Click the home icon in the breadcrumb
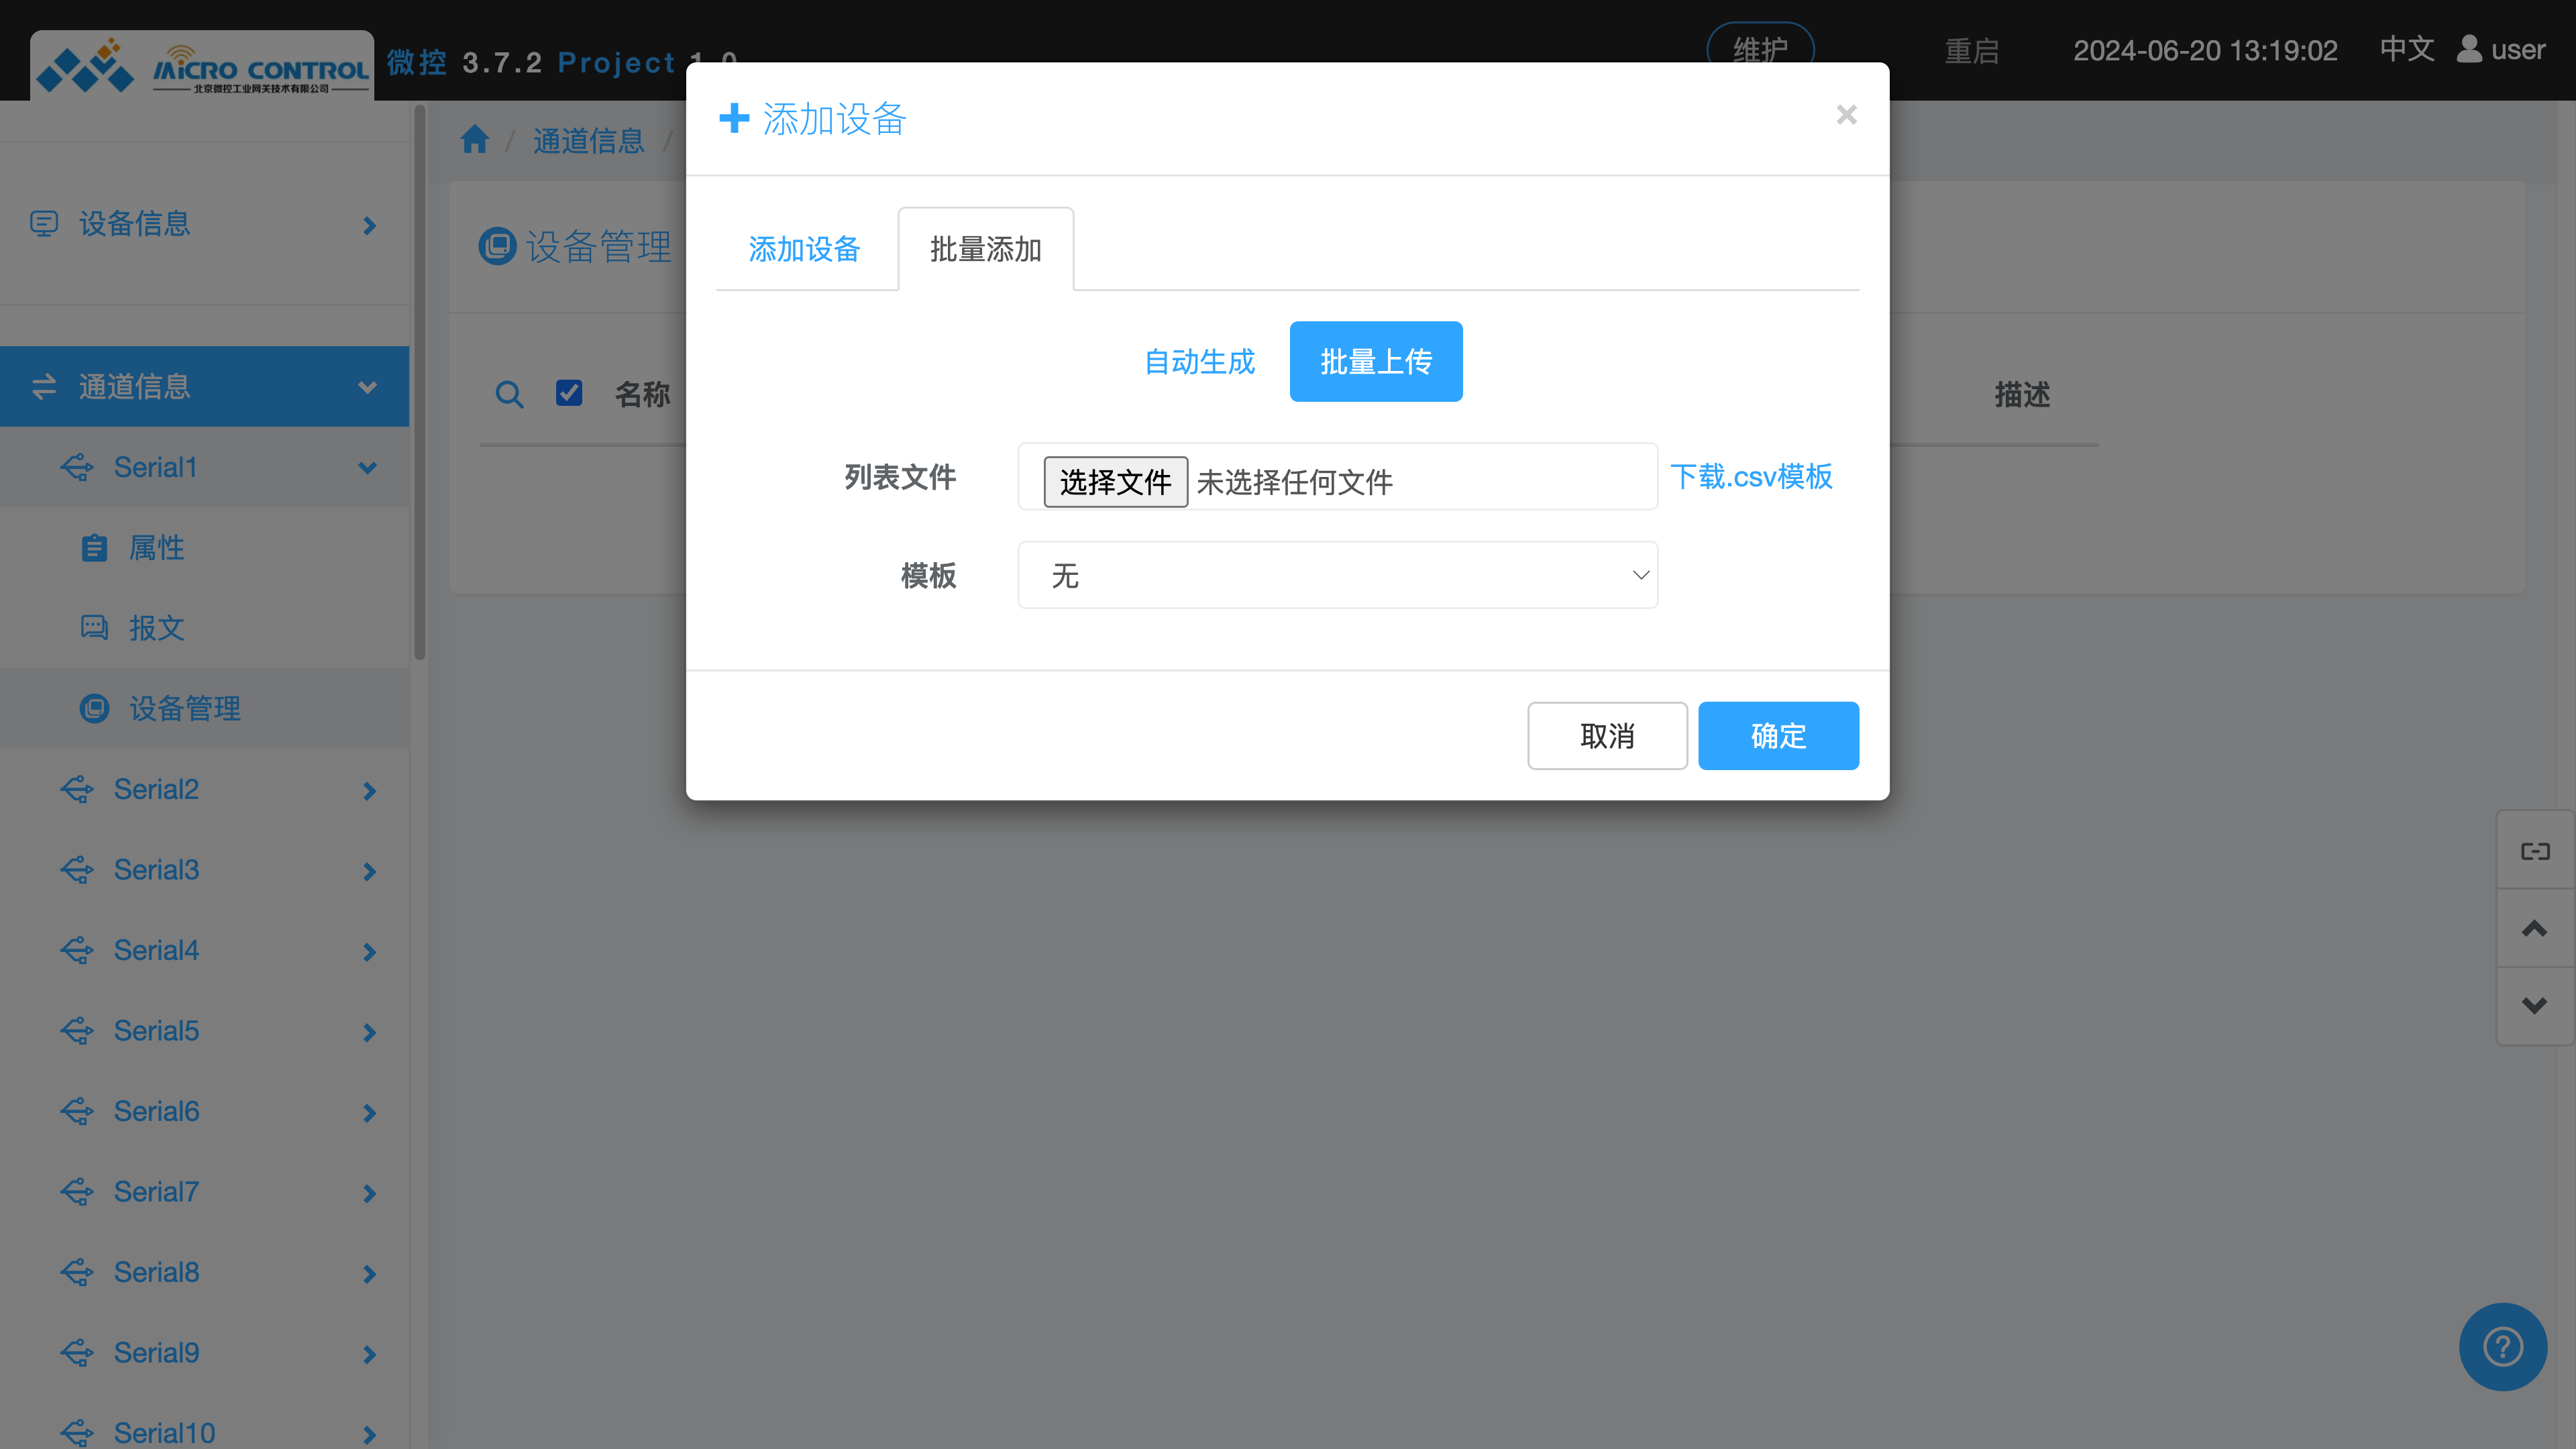The height and width of the screenshot is (1449, 2576). tap(474, 139)
